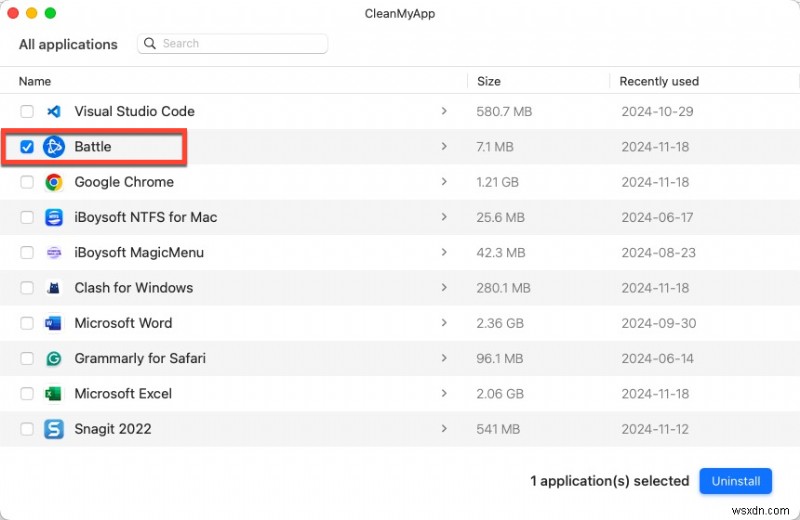The height and width of the screenshot is (520, 800).
Task: Click the Clash for Windows cat icon
Action: (x=54, y=288)
